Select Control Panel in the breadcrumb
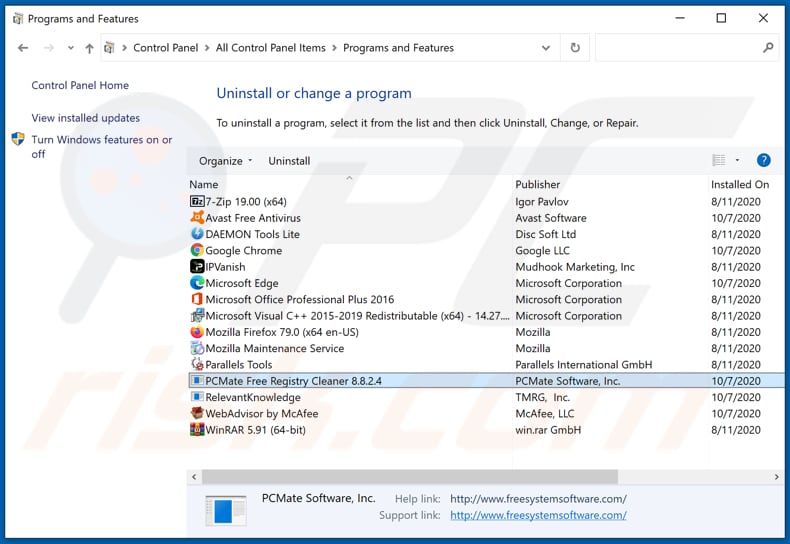The image size is (790, 544). pos(166,48)
